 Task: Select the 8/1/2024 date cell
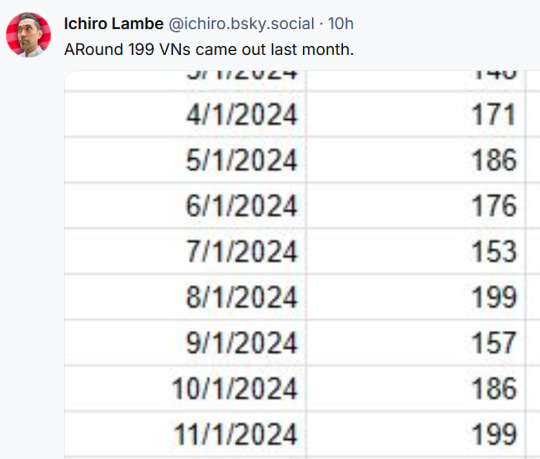185,297
